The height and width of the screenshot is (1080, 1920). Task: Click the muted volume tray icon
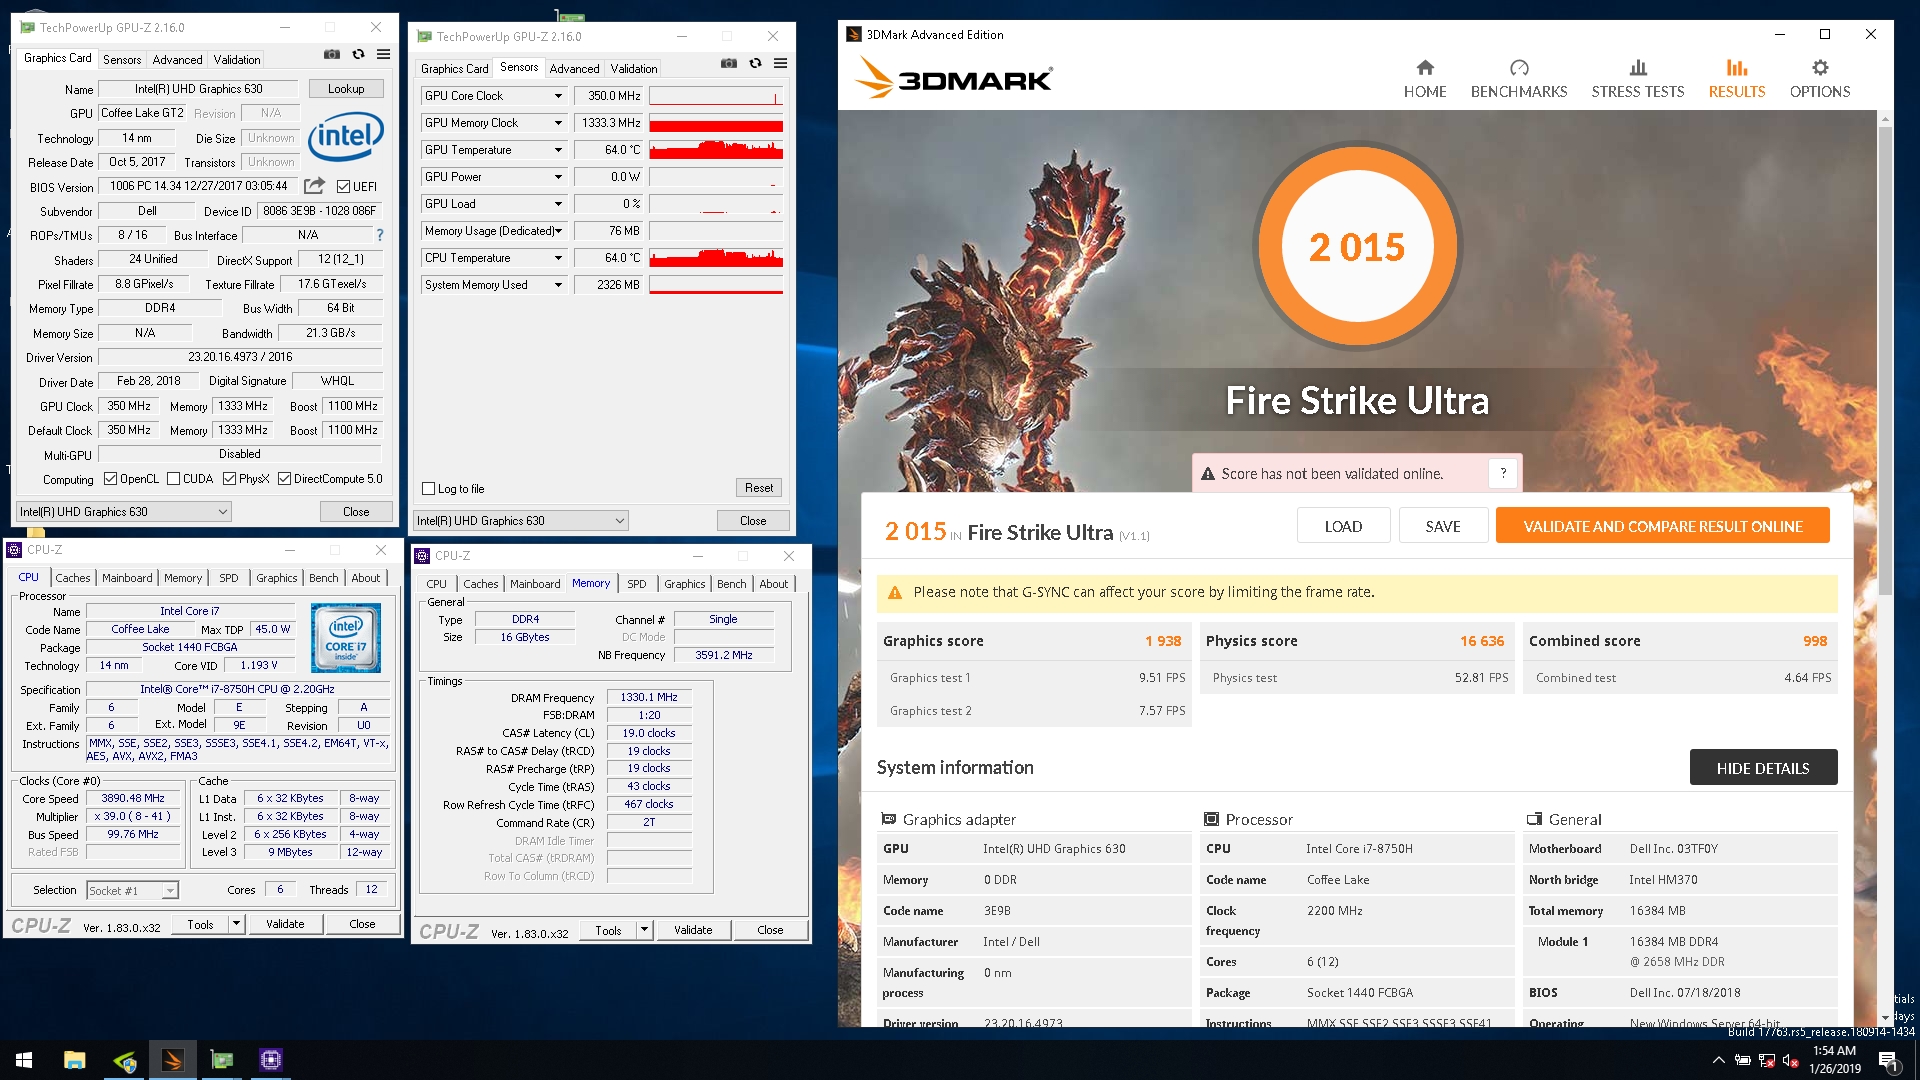click(1791, 1060)
